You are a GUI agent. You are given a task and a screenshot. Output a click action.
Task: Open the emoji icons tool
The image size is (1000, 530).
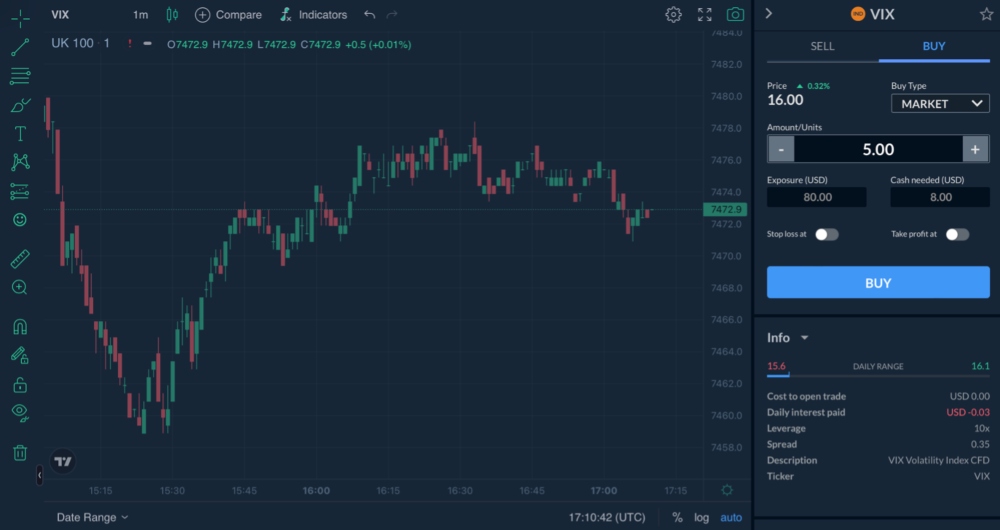20,220
